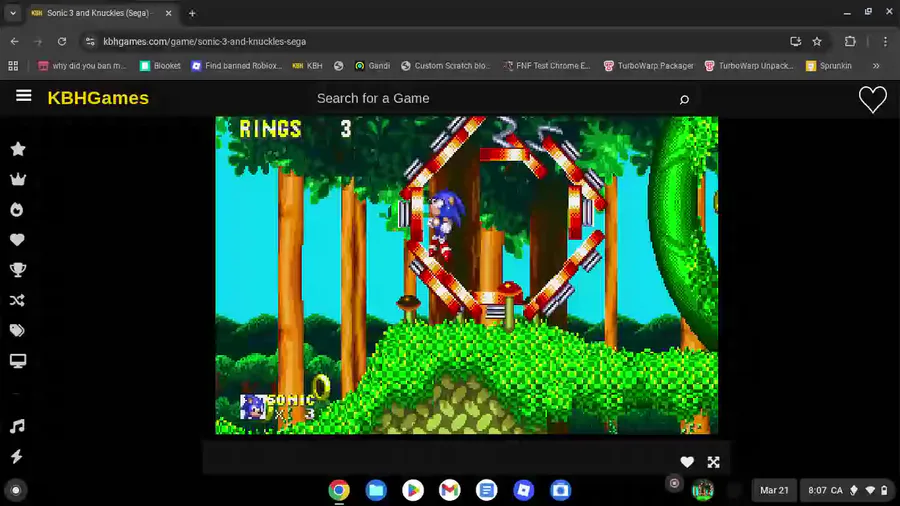Go back in browser history
This screenshot has width=900, height=506.
point(14,41)
